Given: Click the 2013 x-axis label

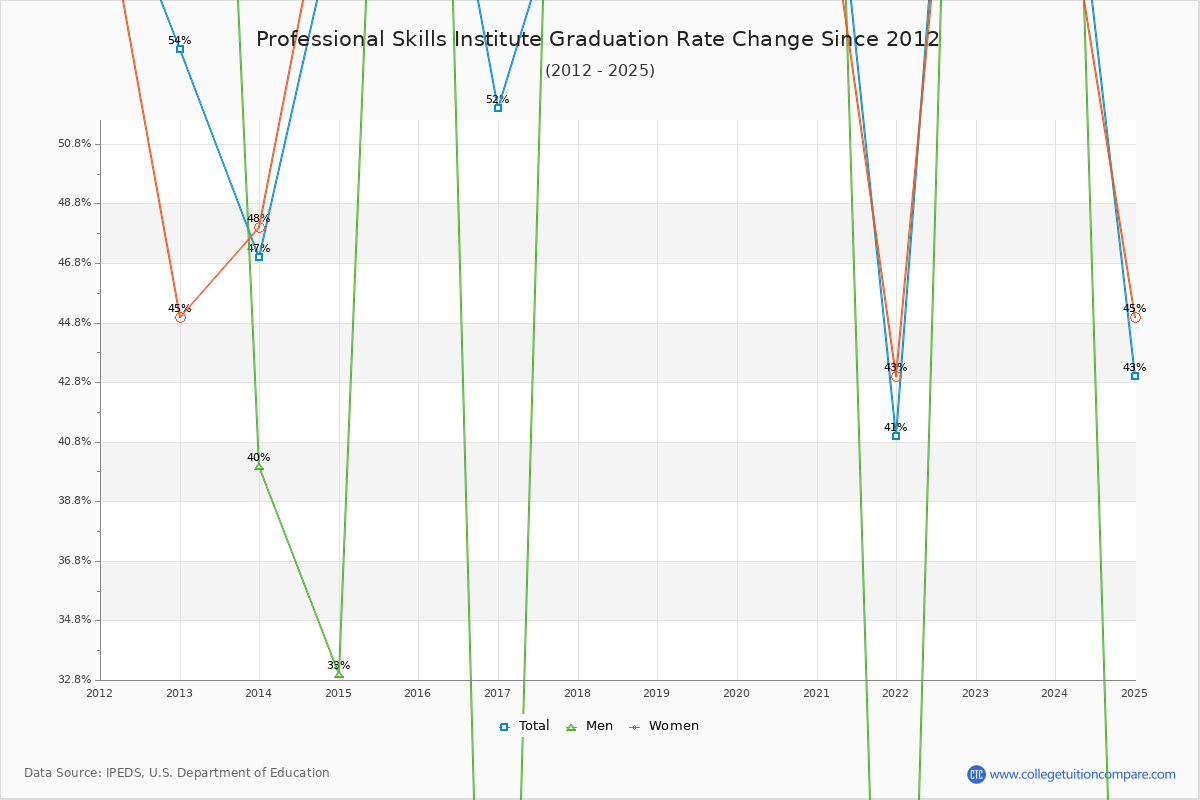Looking at the screenshot, I should pos(180,693).
